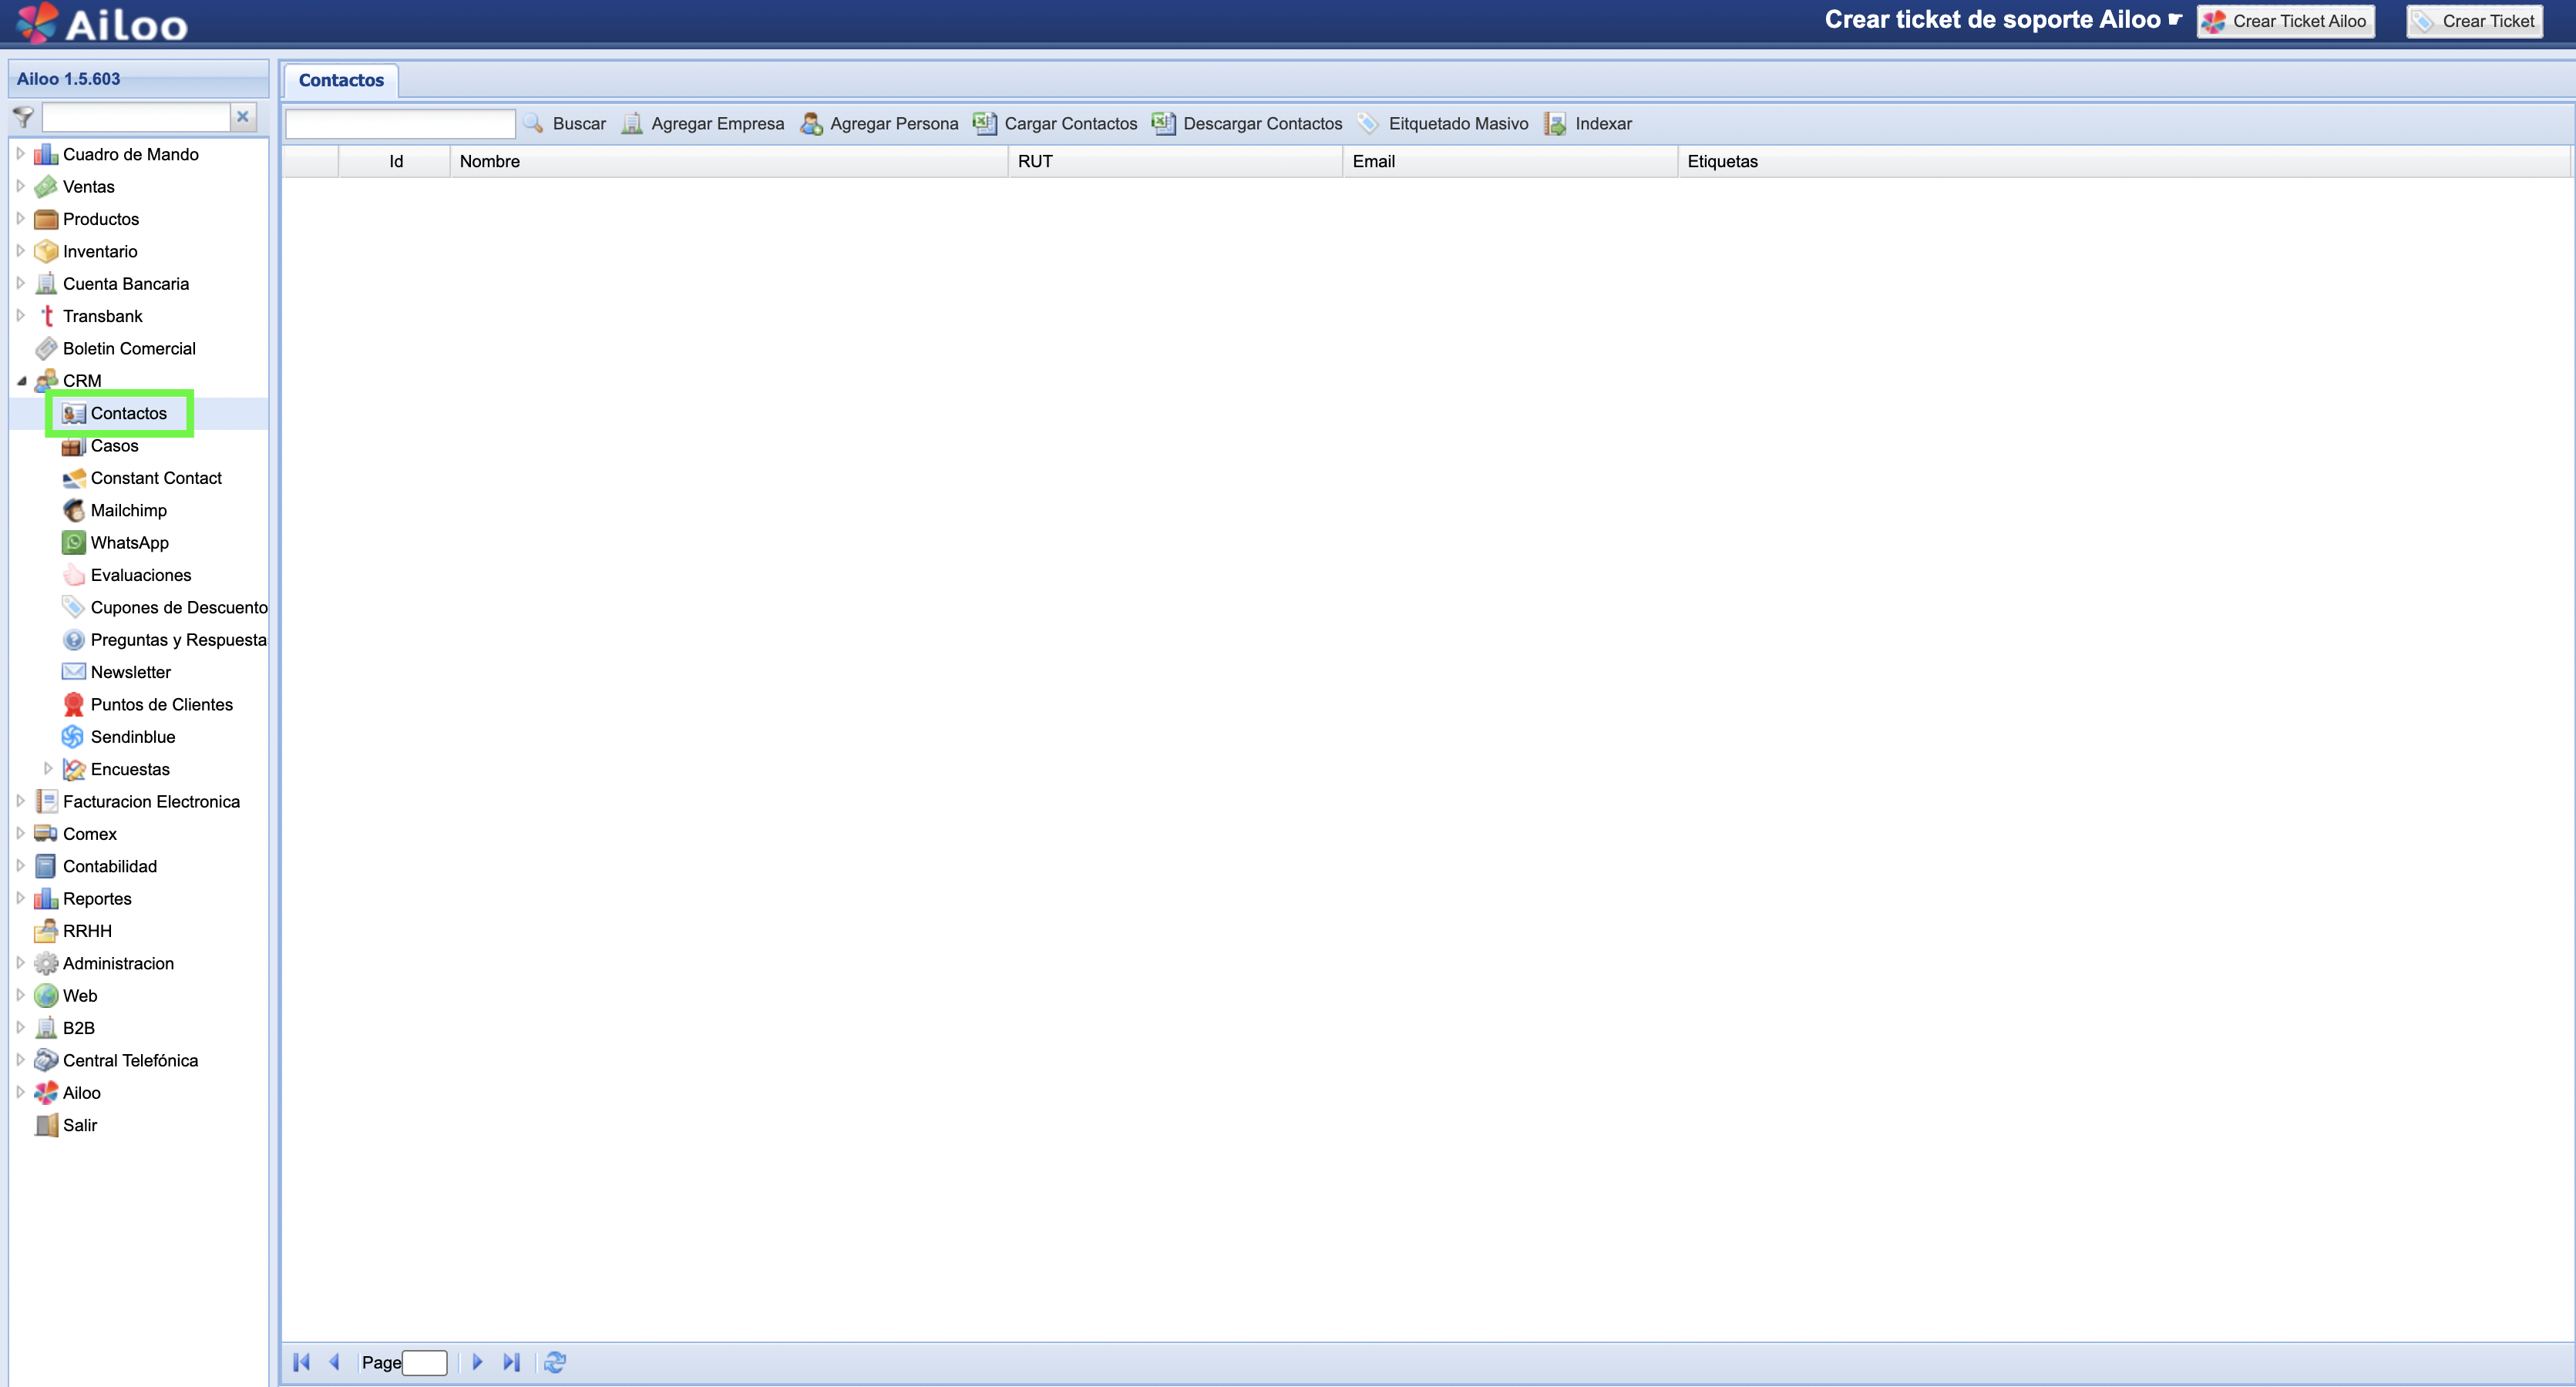
Task: Click the Cargar Contactos Excel icon
Action: coord(985,124)
